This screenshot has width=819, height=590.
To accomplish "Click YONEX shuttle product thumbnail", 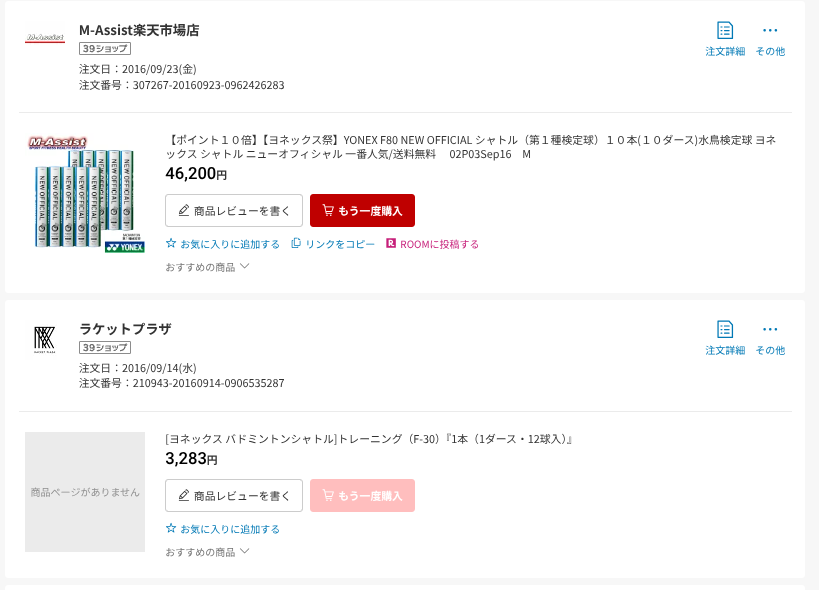I will click(85, 193).
